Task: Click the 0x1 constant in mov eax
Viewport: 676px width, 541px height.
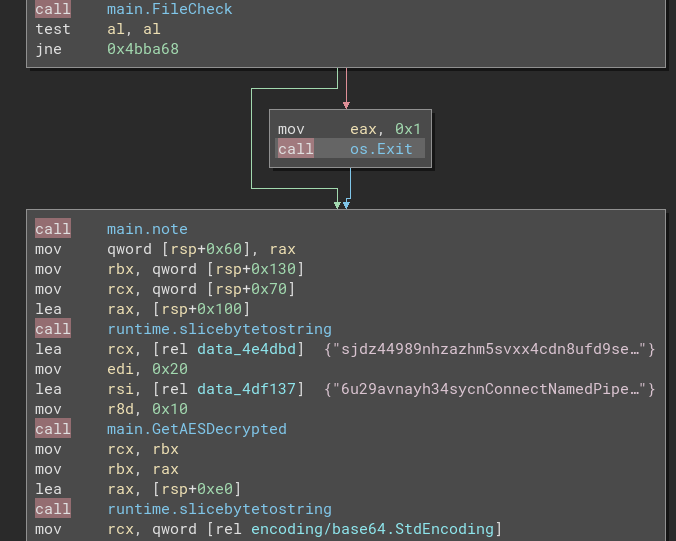Action: pos(408,129)
